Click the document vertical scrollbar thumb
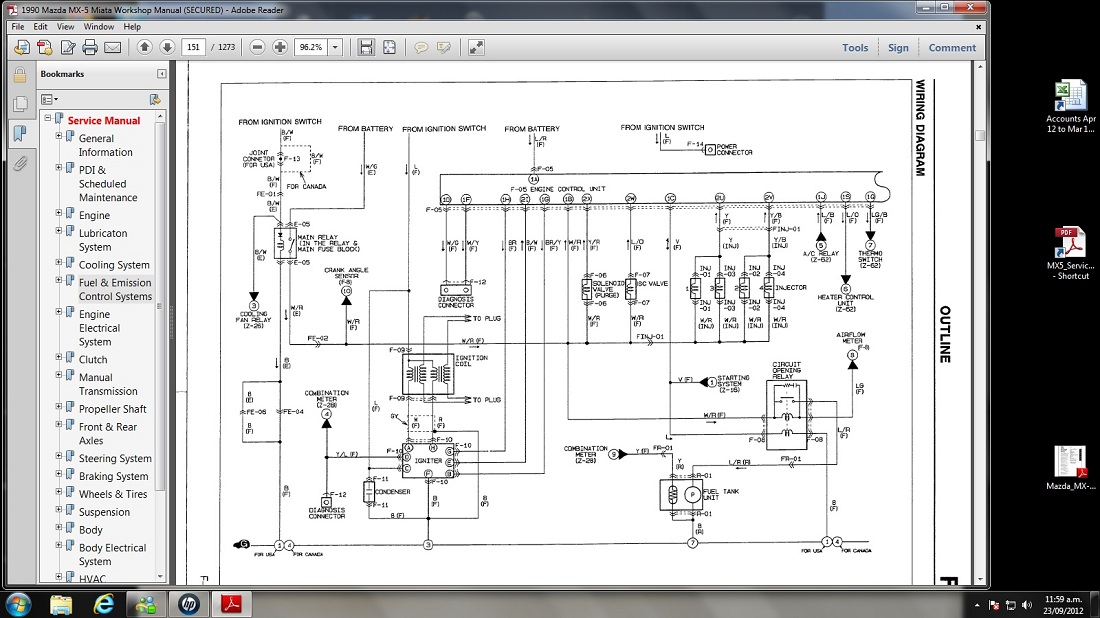1100x618 pixels. click(x=980, y=136)
